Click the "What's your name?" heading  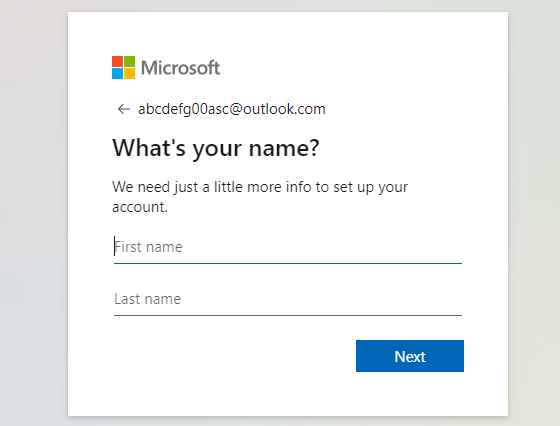pos(216,148)
